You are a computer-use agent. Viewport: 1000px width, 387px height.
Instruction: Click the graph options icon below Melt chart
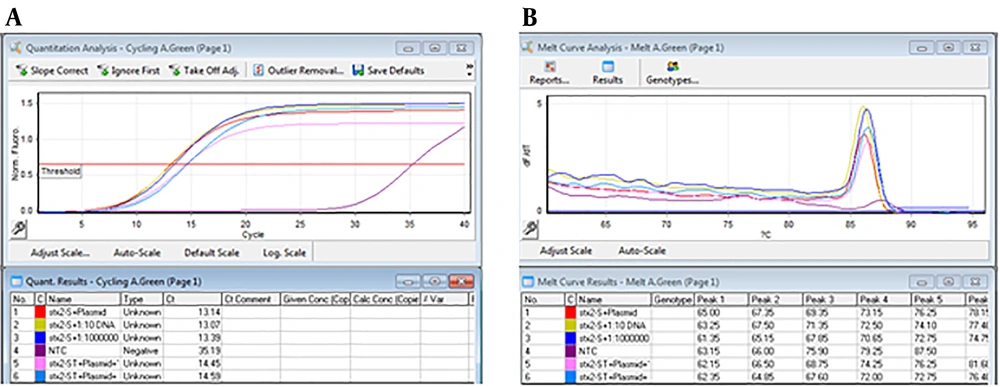529,228
